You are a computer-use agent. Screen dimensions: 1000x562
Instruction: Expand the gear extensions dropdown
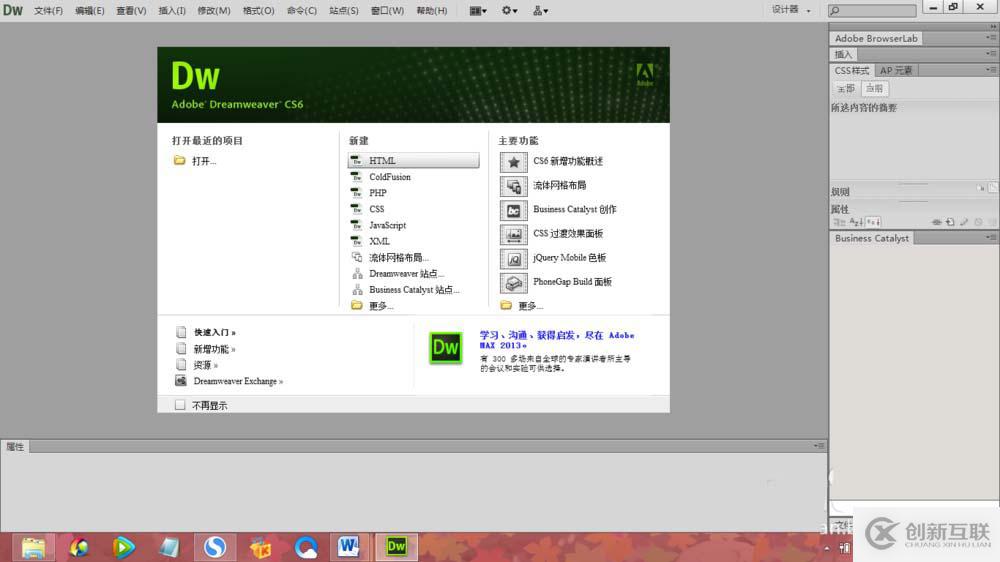(510, 10)
